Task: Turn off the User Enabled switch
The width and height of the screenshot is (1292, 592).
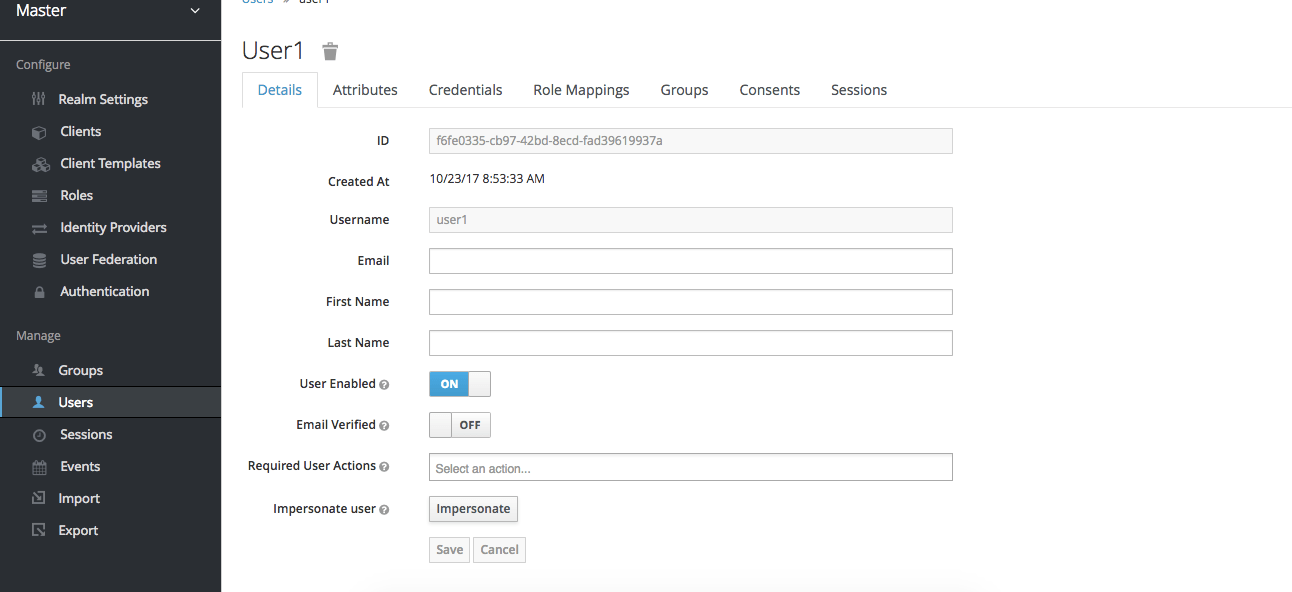Action: [460, 384]
